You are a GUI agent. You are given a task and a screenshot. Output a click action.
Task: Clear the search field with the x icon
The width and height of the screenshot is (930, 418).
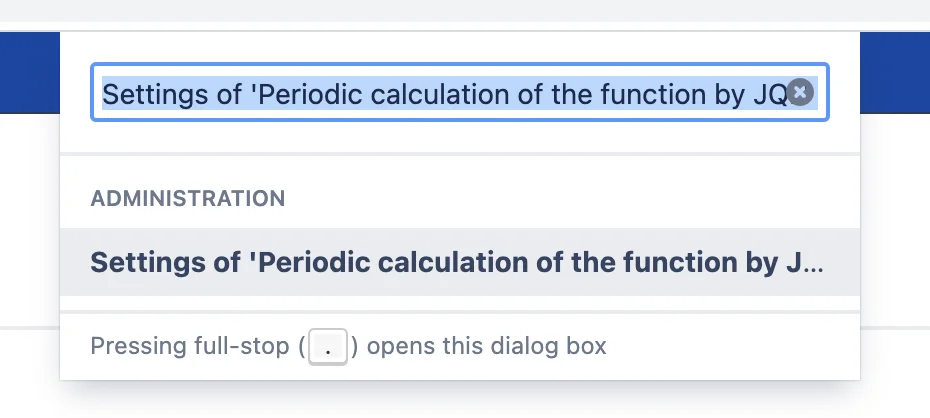click(800, 92)
